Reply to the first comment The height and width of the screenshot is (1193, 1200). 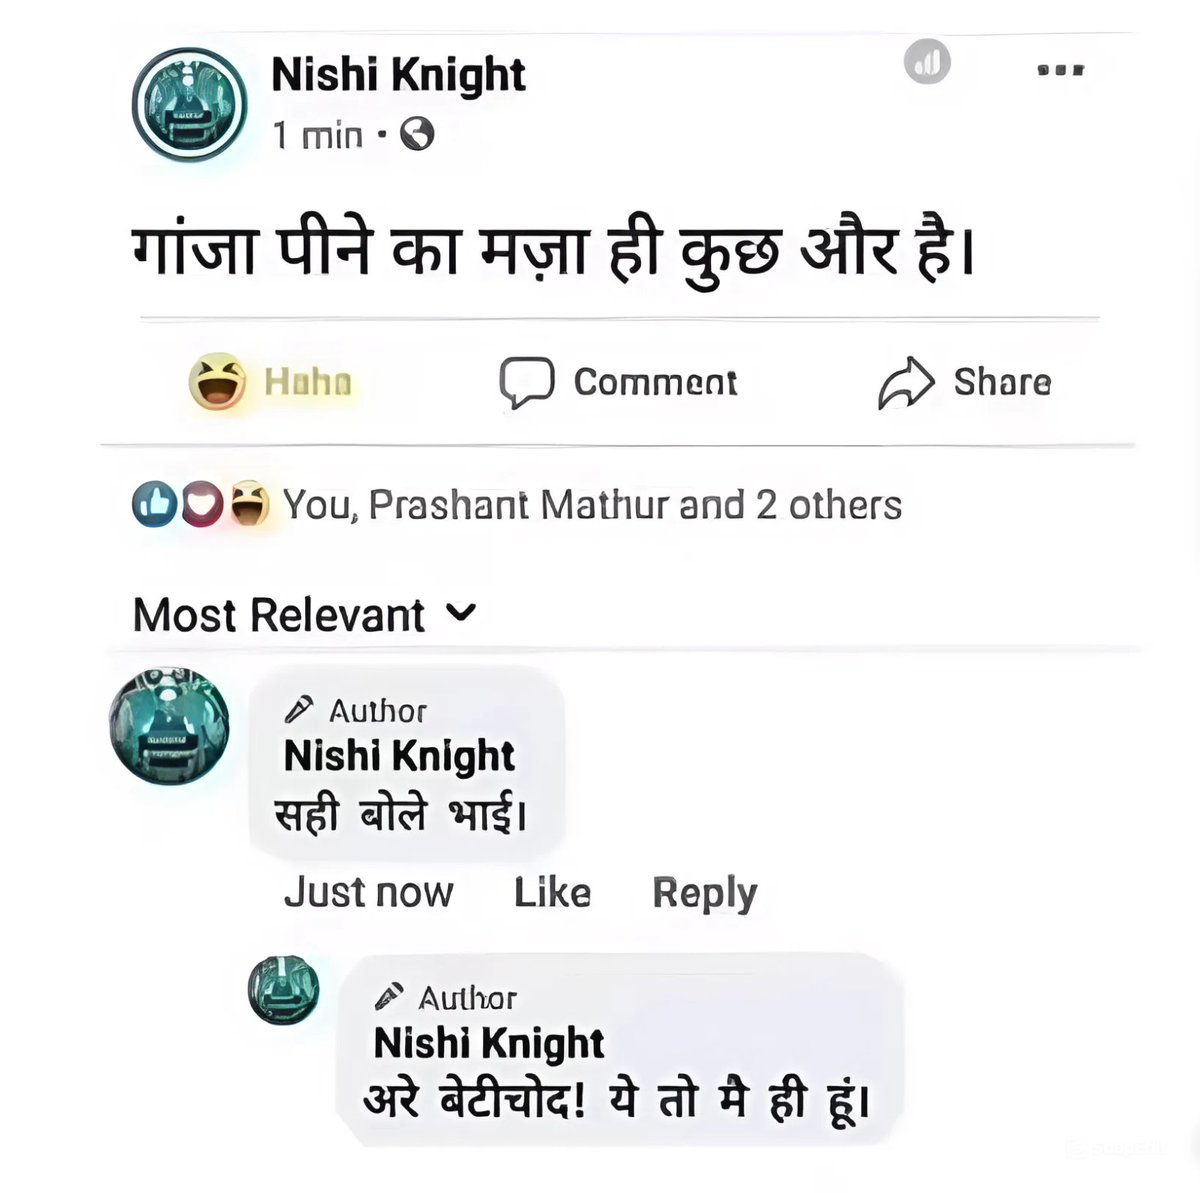coord(705,893)
